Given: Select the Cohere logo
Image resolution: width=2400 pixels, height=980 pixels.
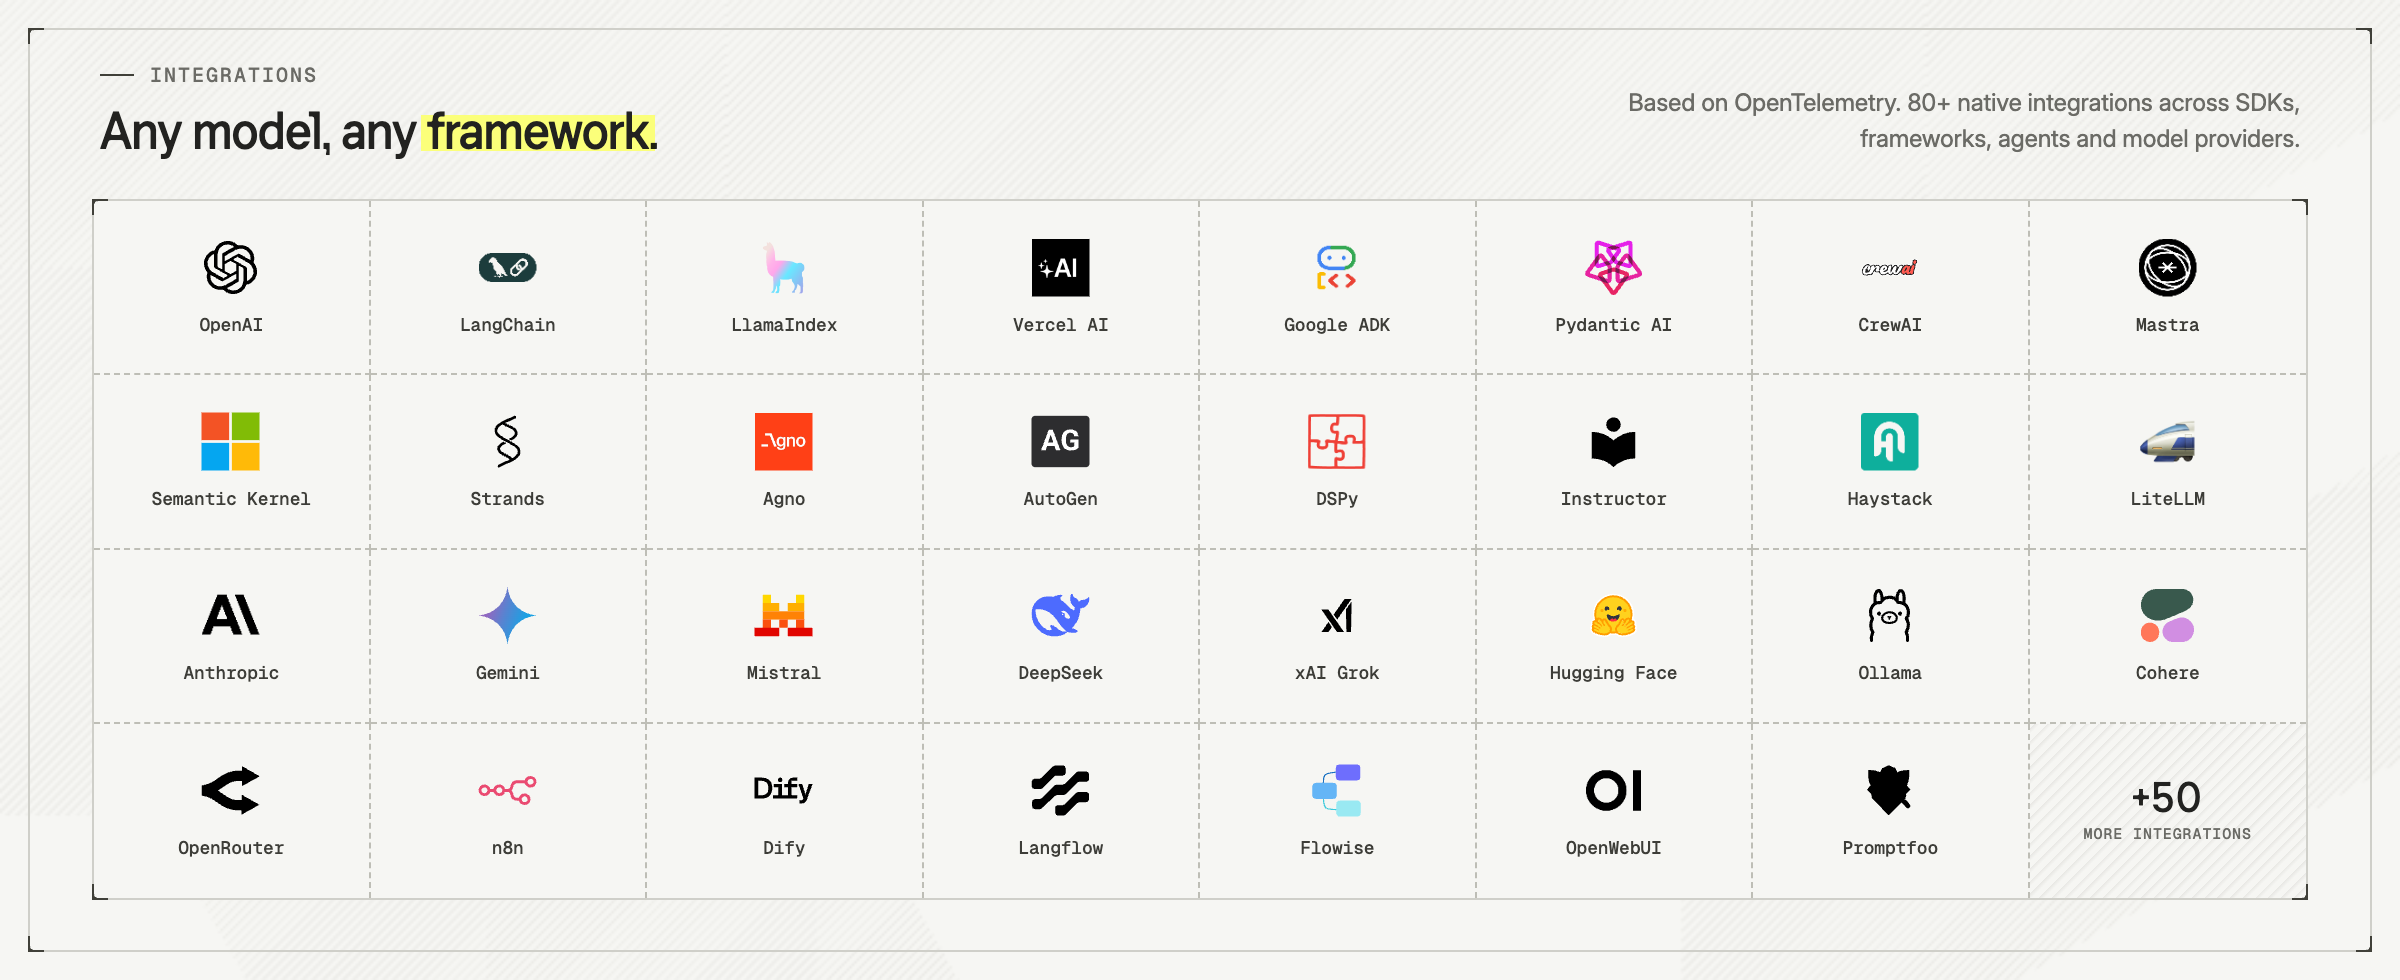Looking at the screenshot, I should (x=2167, y=615).
